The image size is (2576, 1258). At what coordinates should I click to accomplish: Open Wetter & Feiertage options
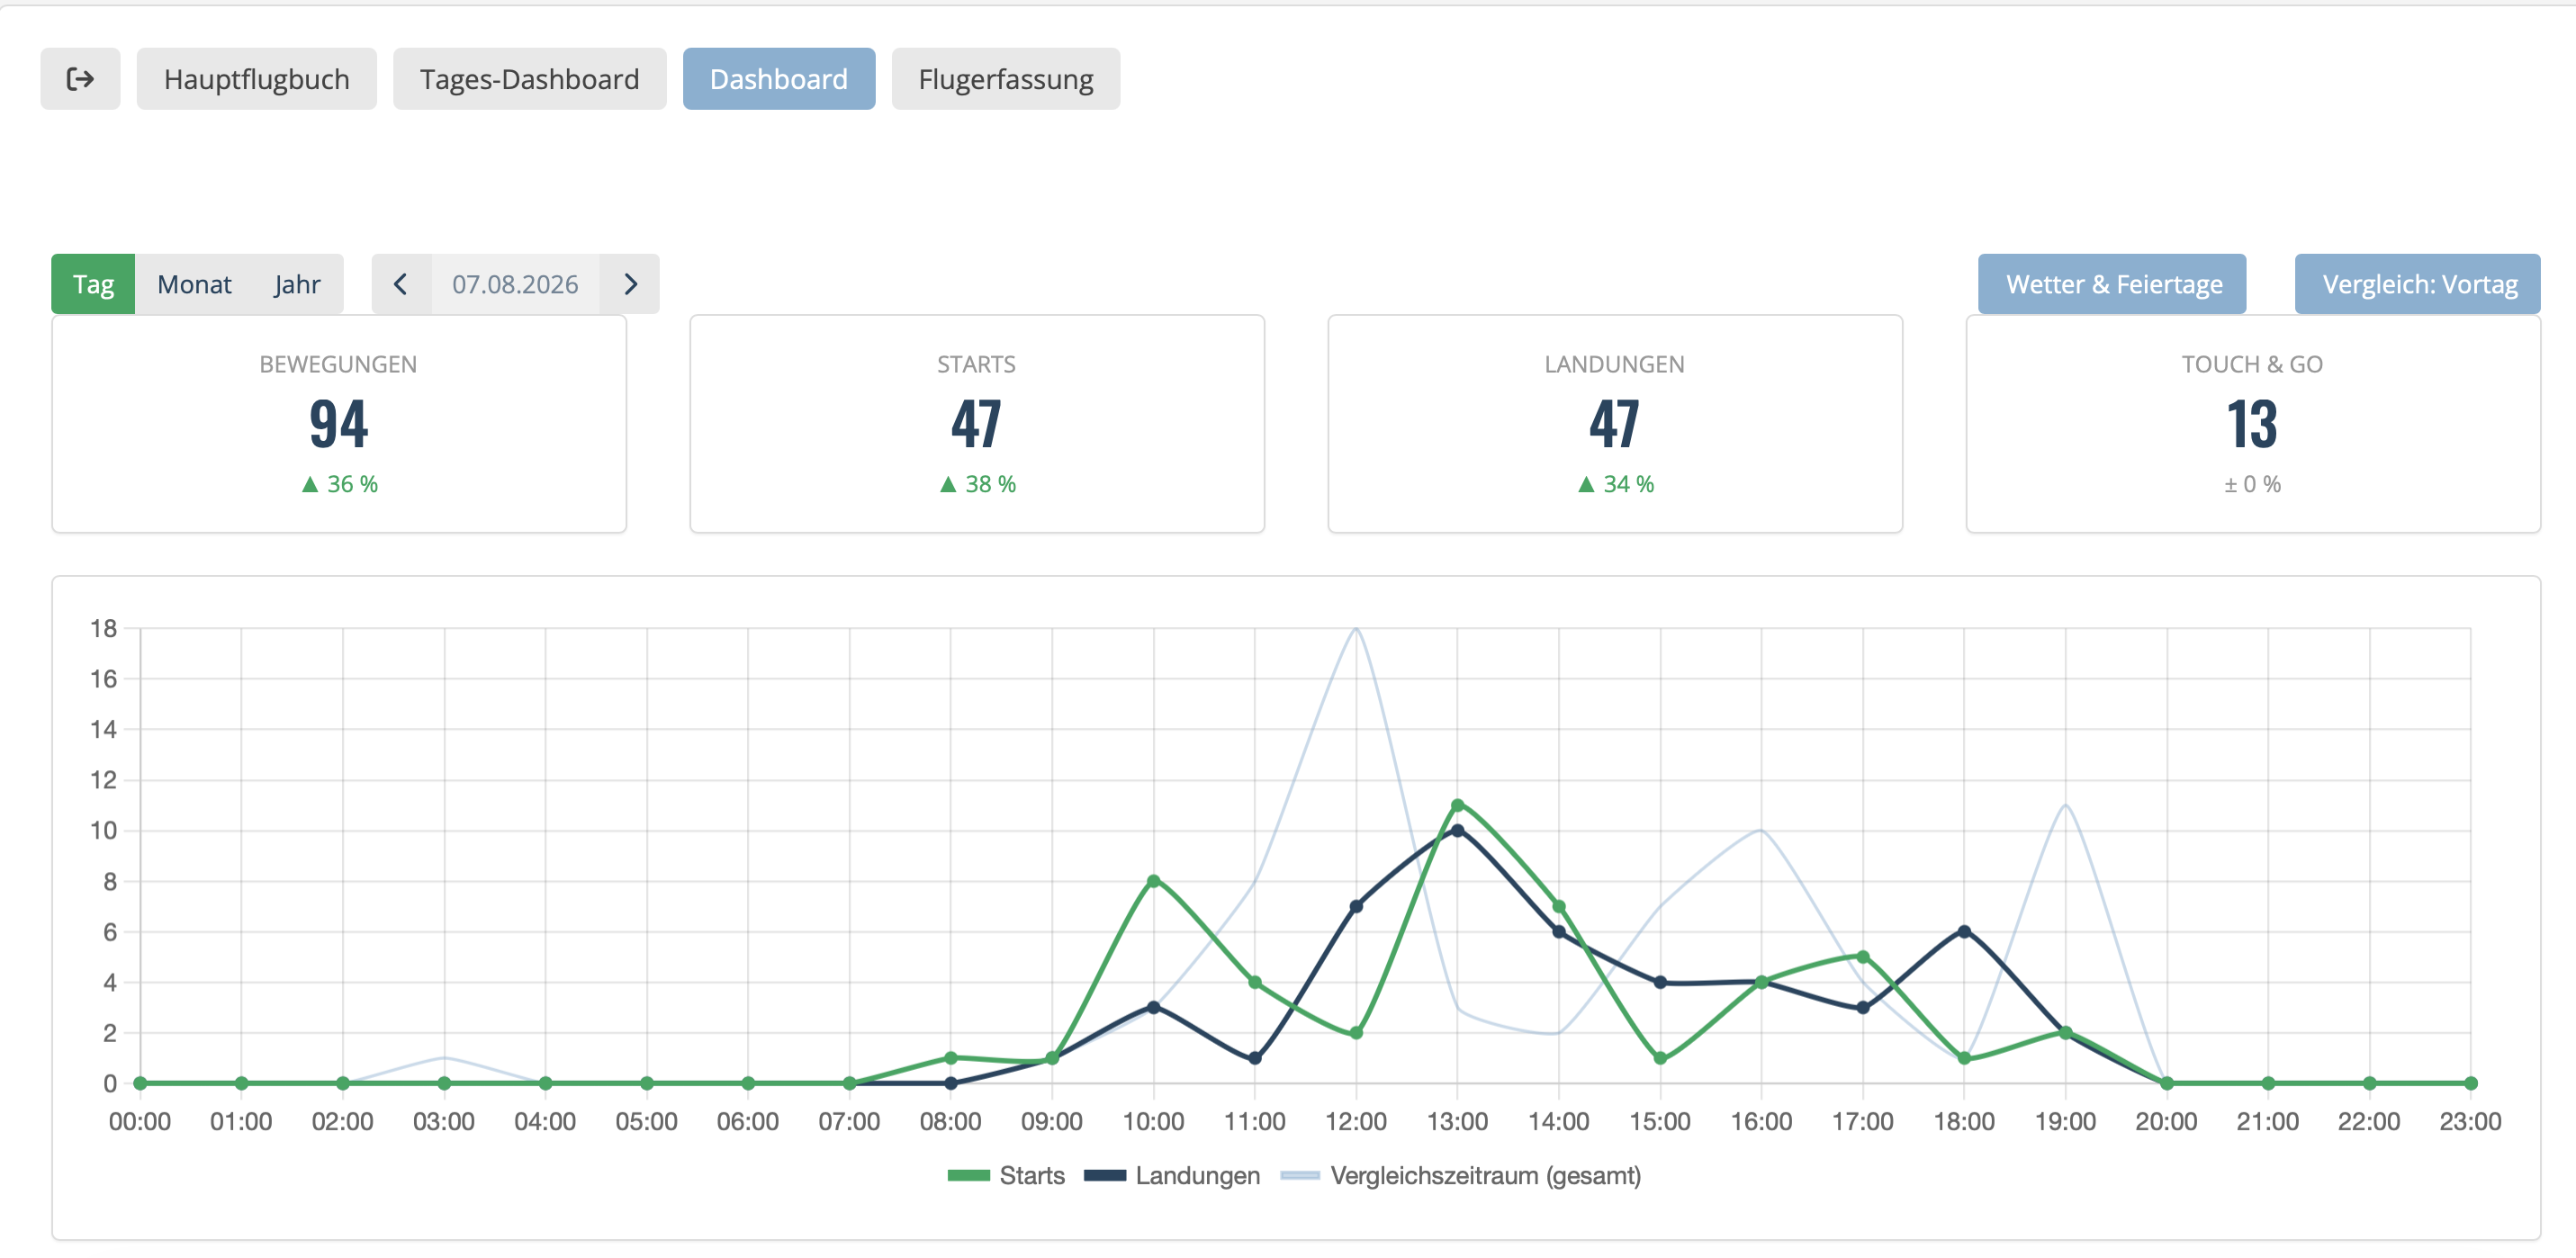[x=2112, y=284]
